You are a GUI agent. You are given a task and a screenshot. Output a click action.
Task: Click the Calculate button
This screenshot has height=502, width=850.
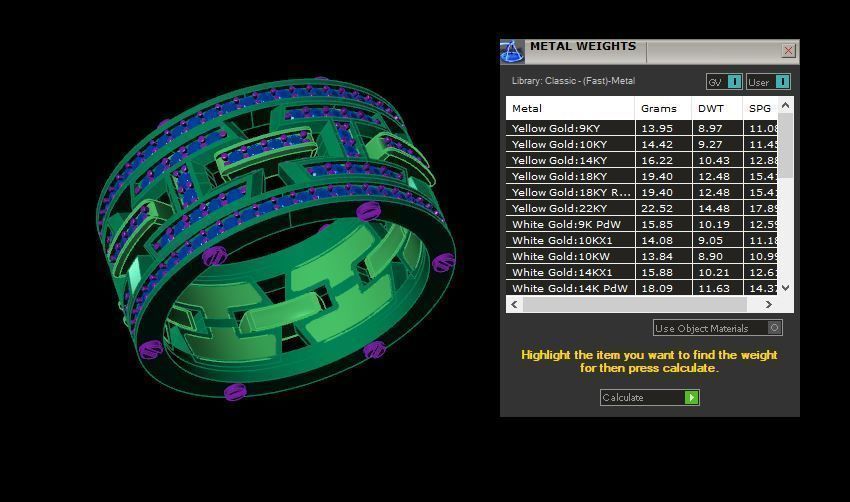pyautogui.click(x=649, y=397)
